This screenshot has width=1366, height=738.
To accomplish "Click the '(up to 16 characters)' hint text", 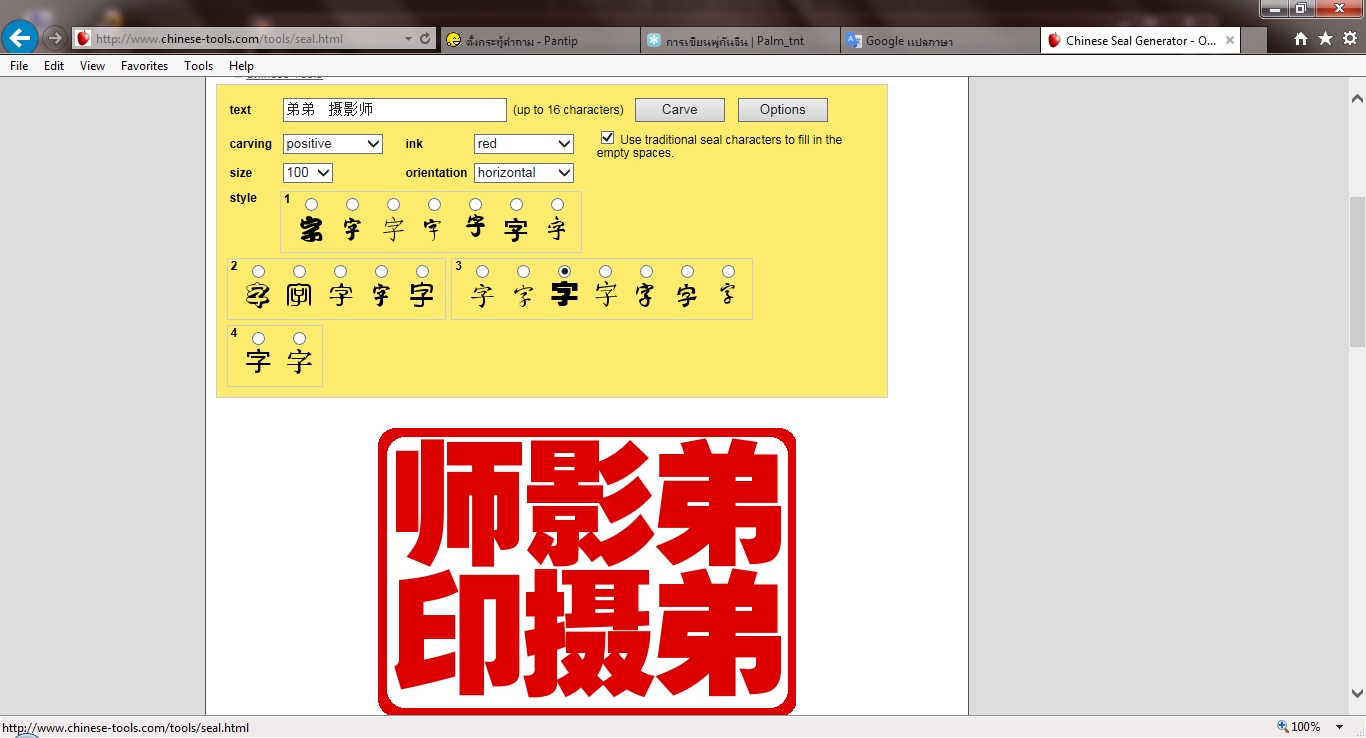I will (x=568, y=110).
